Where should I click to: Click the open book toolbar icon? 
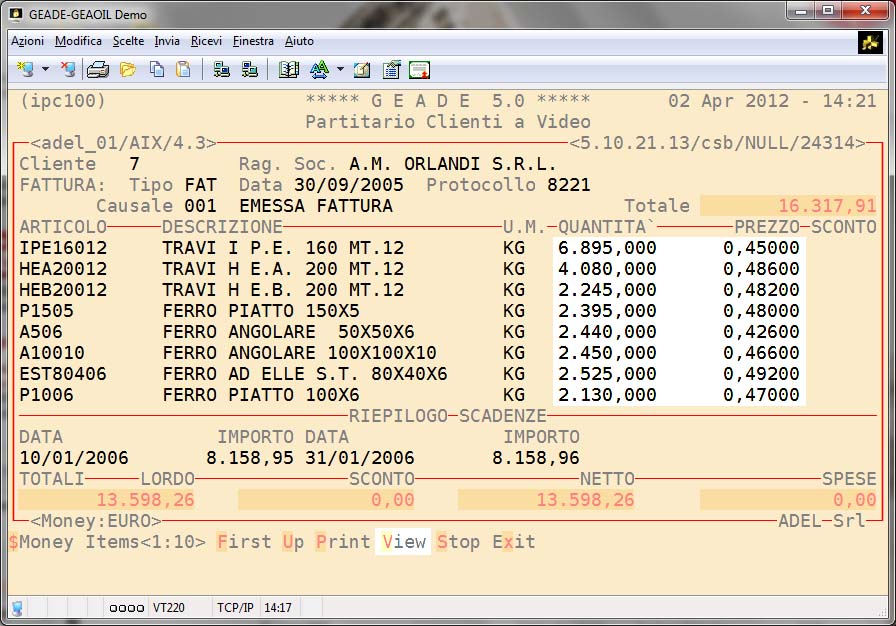pos(289,70)
